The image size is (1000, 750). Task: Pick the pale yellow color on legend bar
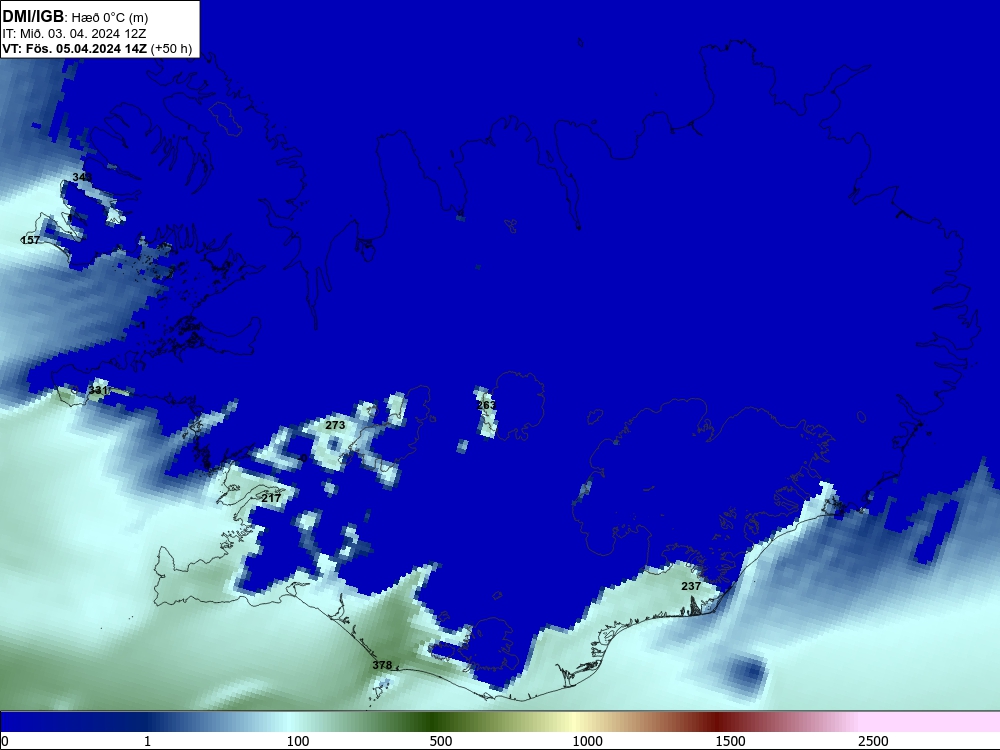[574, 723]
